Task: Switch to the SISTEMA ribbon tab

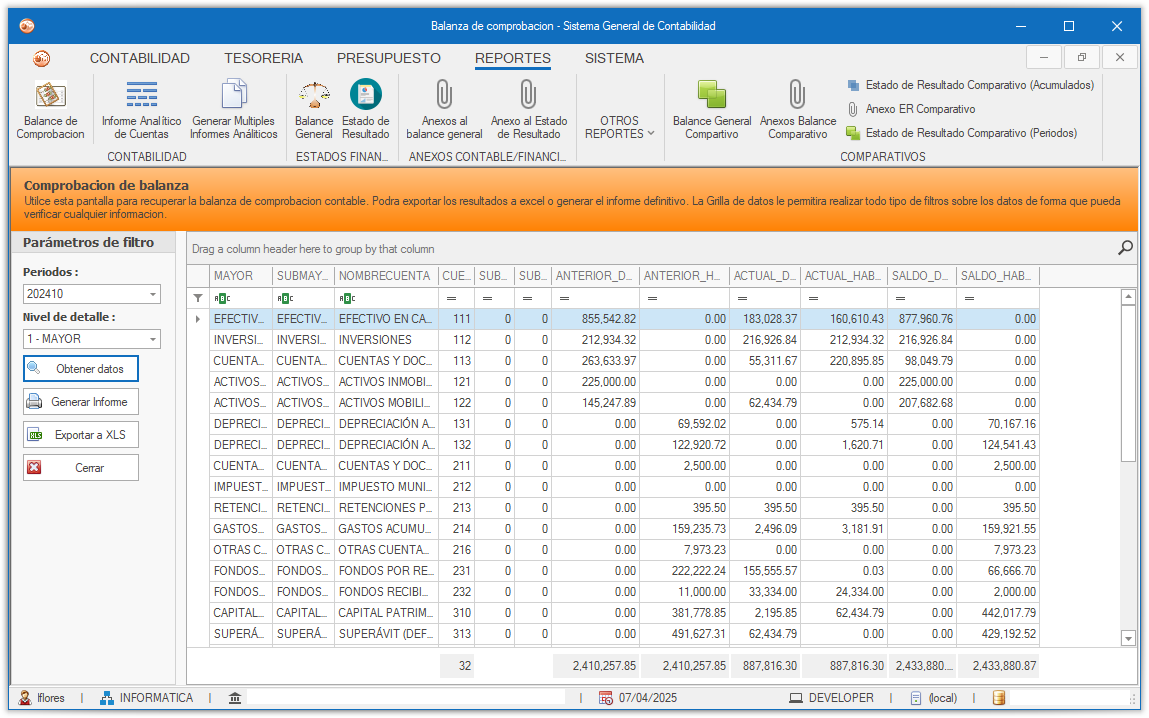Action: 614,58
